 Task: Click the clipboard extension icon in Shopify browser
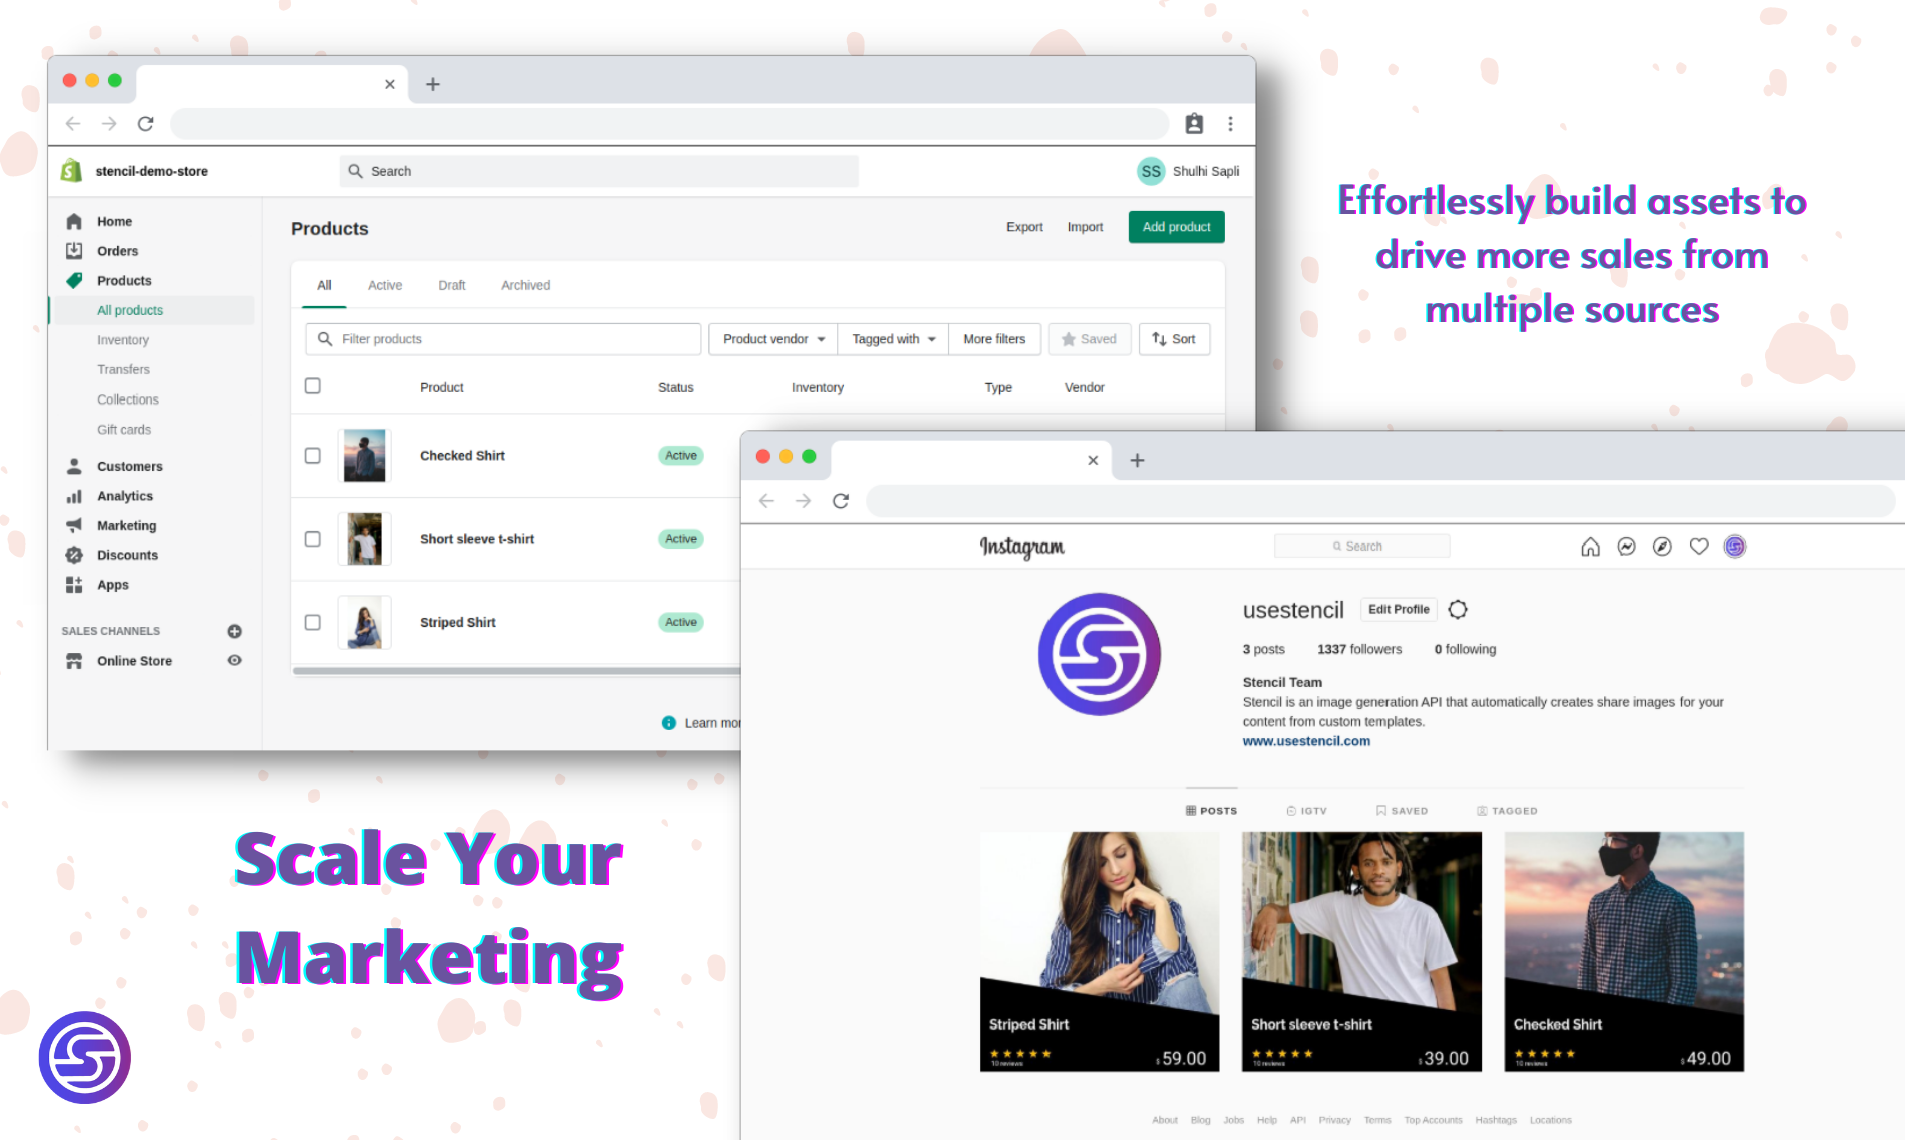tap(1194, 124)
